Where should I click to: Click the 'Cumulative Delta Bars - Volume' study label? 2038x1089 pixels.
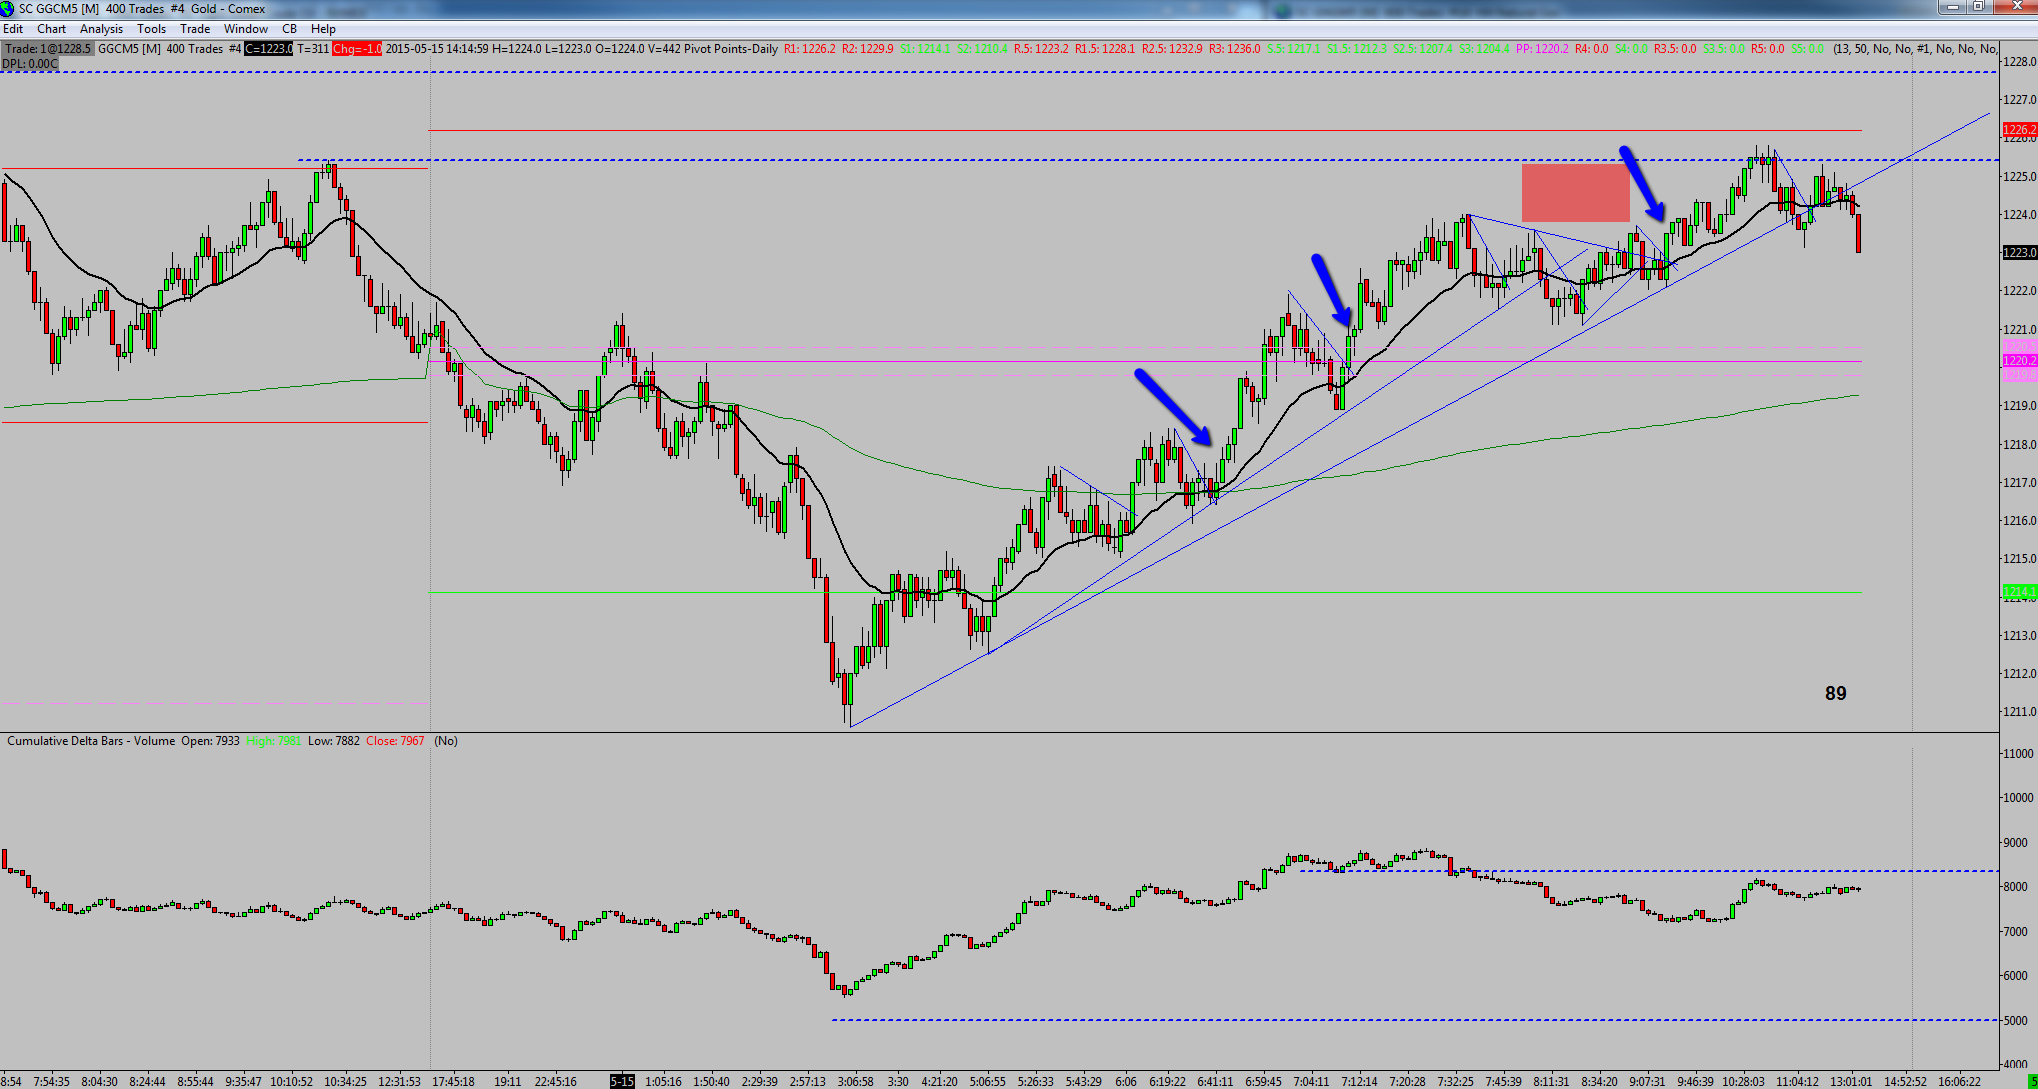click(91, 741)
